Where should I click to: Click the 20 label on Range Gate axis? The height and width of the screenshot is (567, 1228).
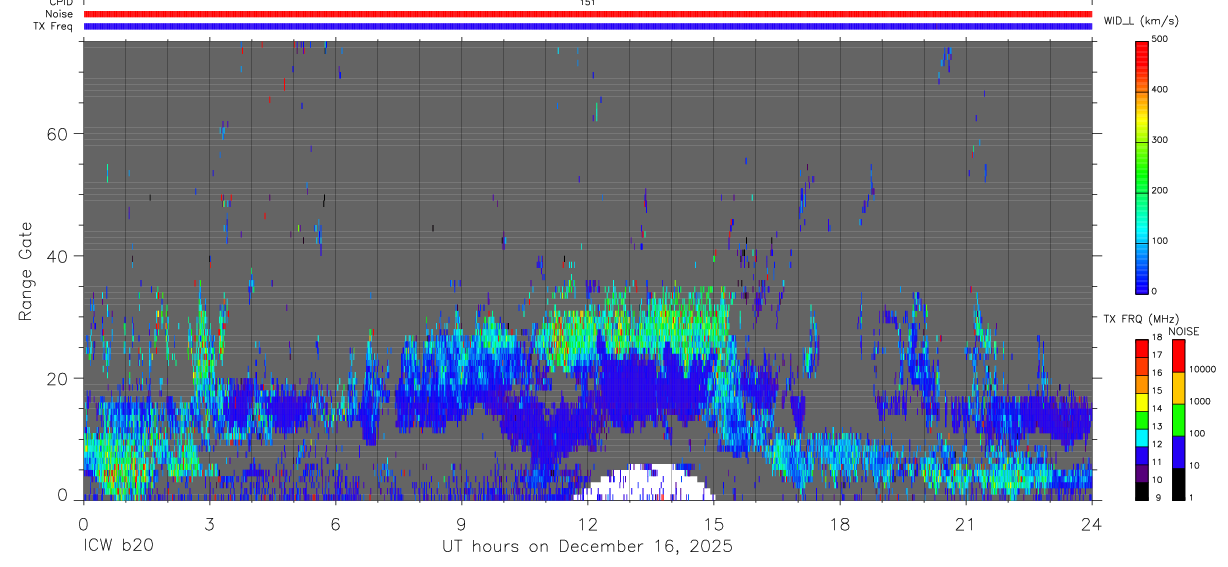coord(58,378)
